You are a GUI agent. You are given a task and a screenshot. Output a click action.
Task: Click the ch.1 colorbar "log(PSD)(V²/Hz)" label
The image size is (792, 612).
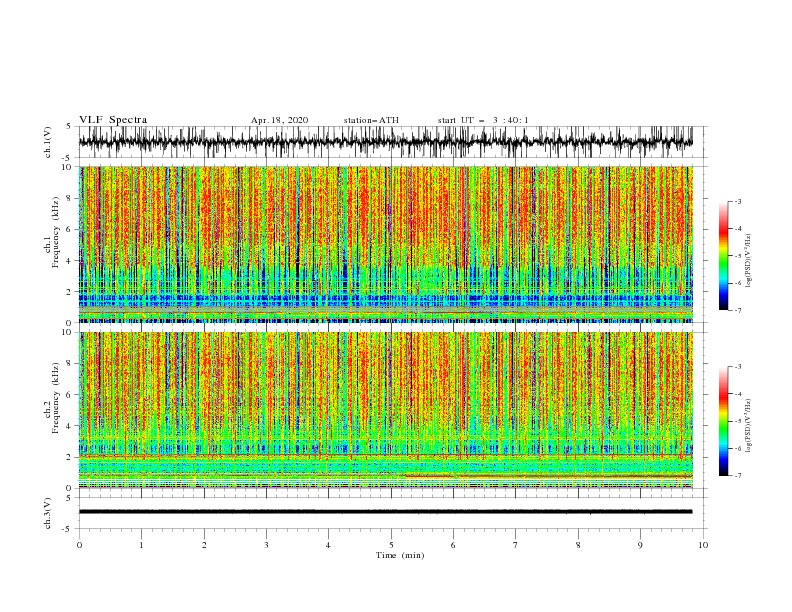click(x=749, y=261)
